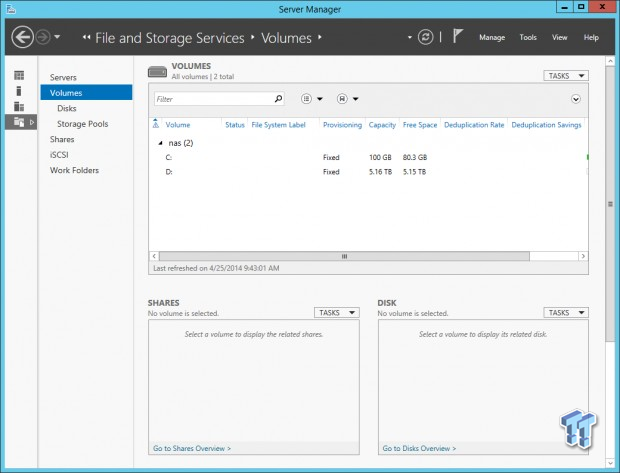Click the 80.3 GB free space cell

click(x=415, y=157)
